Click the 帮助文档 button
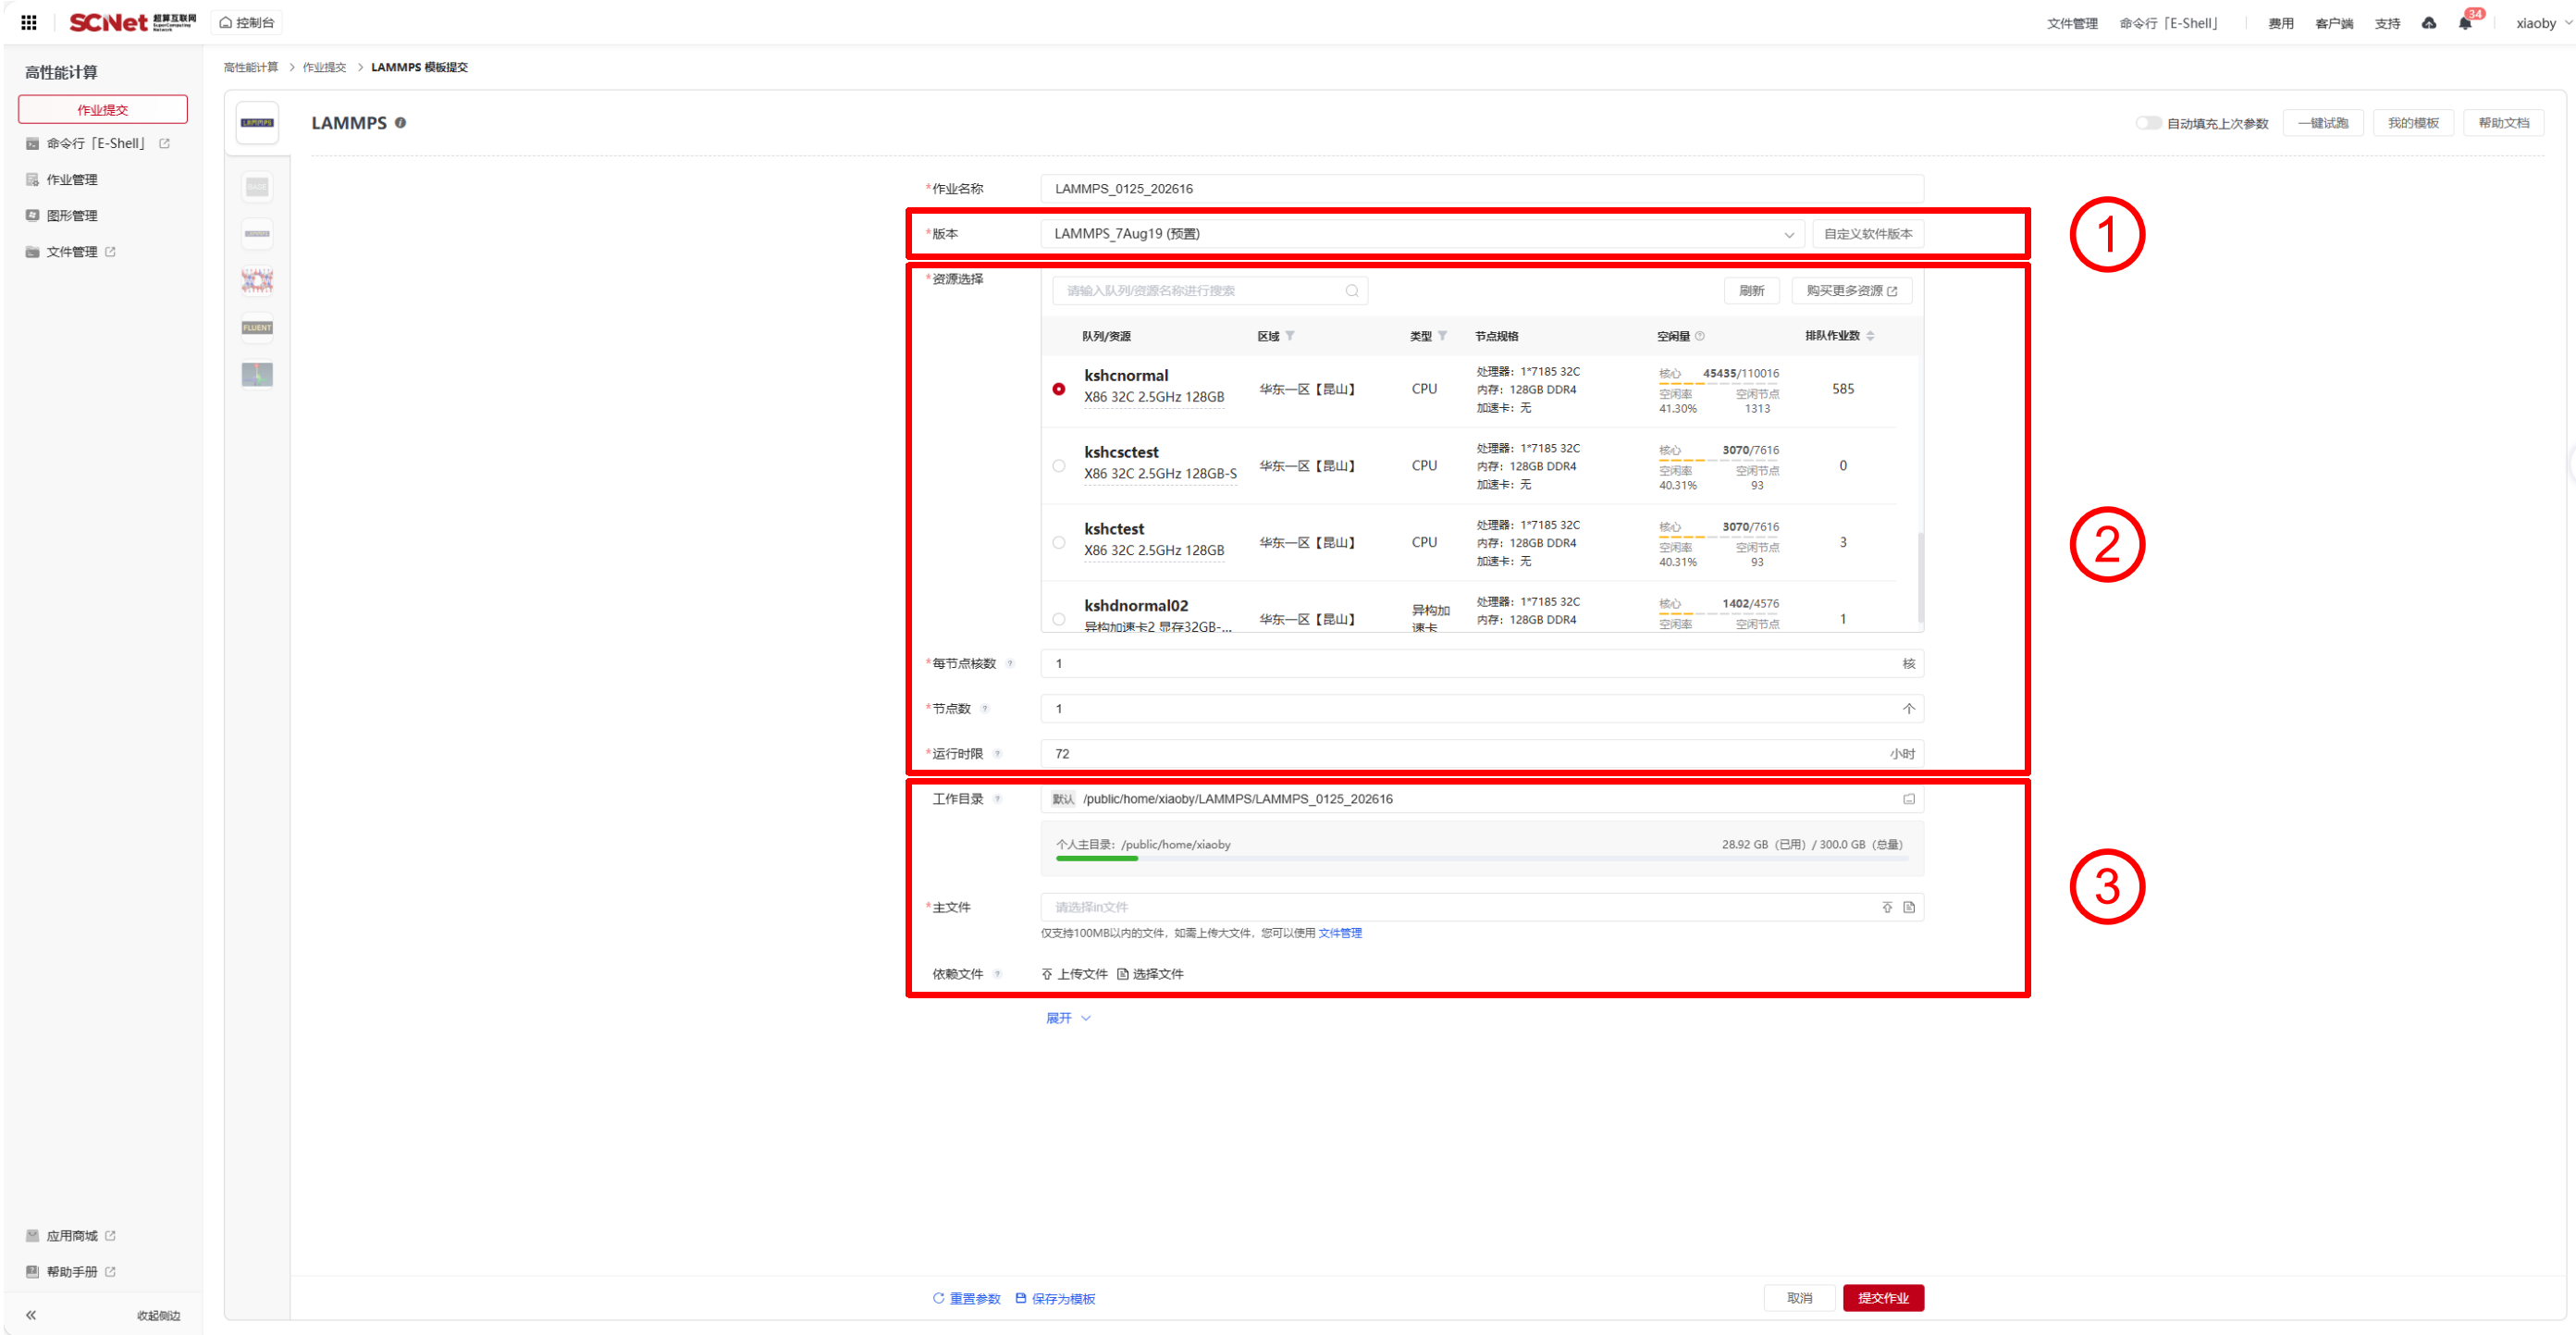The image size is (2576, 1335). pyautogui.click(x=2503, y=123)
